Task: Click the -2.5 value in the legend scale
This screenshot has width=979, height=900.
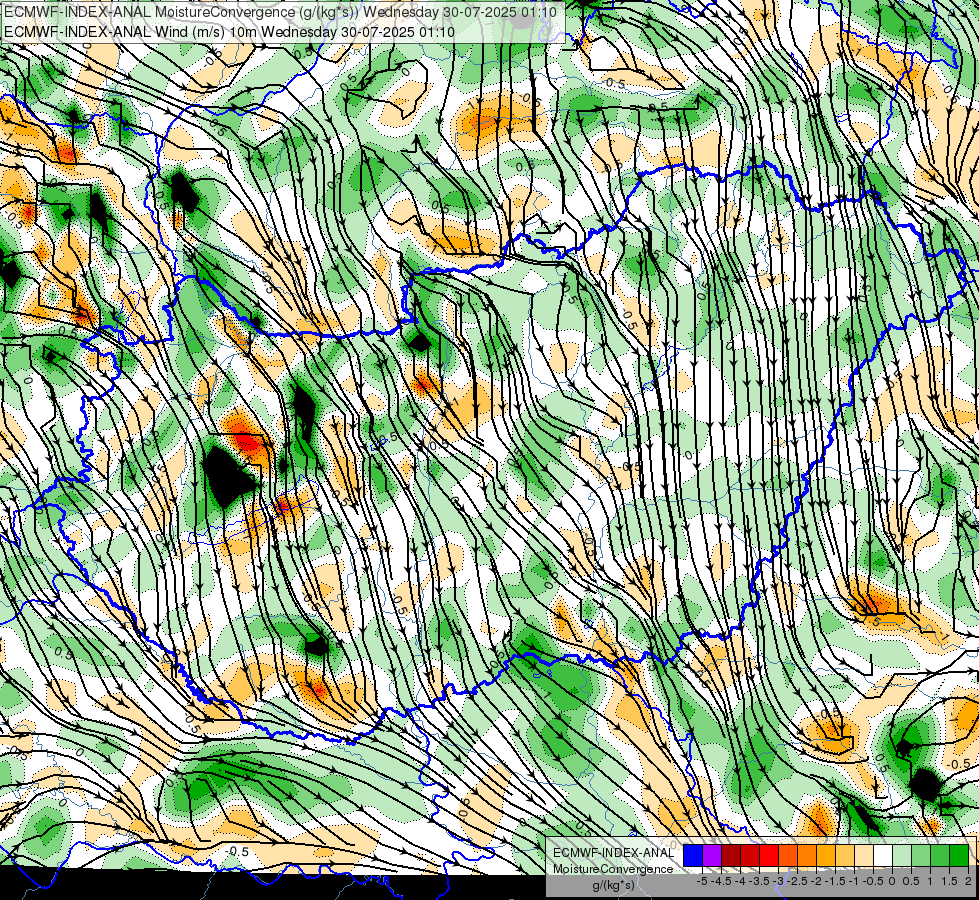Action: 797,881
